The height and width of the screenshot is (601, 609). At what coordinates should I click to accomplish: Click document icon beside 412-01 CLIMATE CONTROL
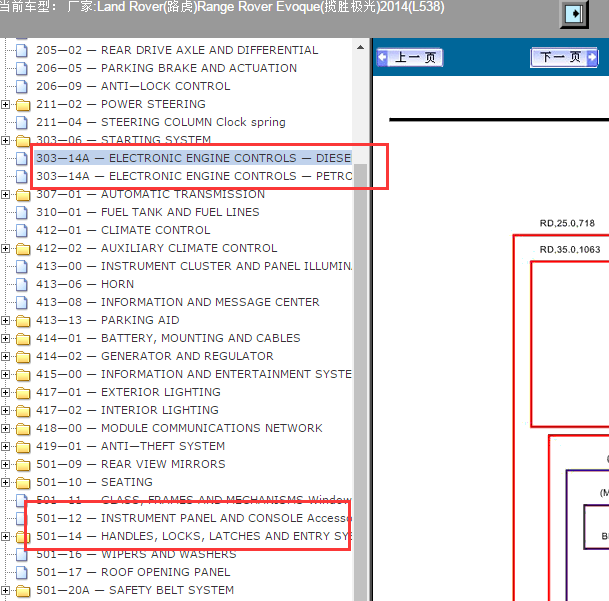tap(22, 230)
